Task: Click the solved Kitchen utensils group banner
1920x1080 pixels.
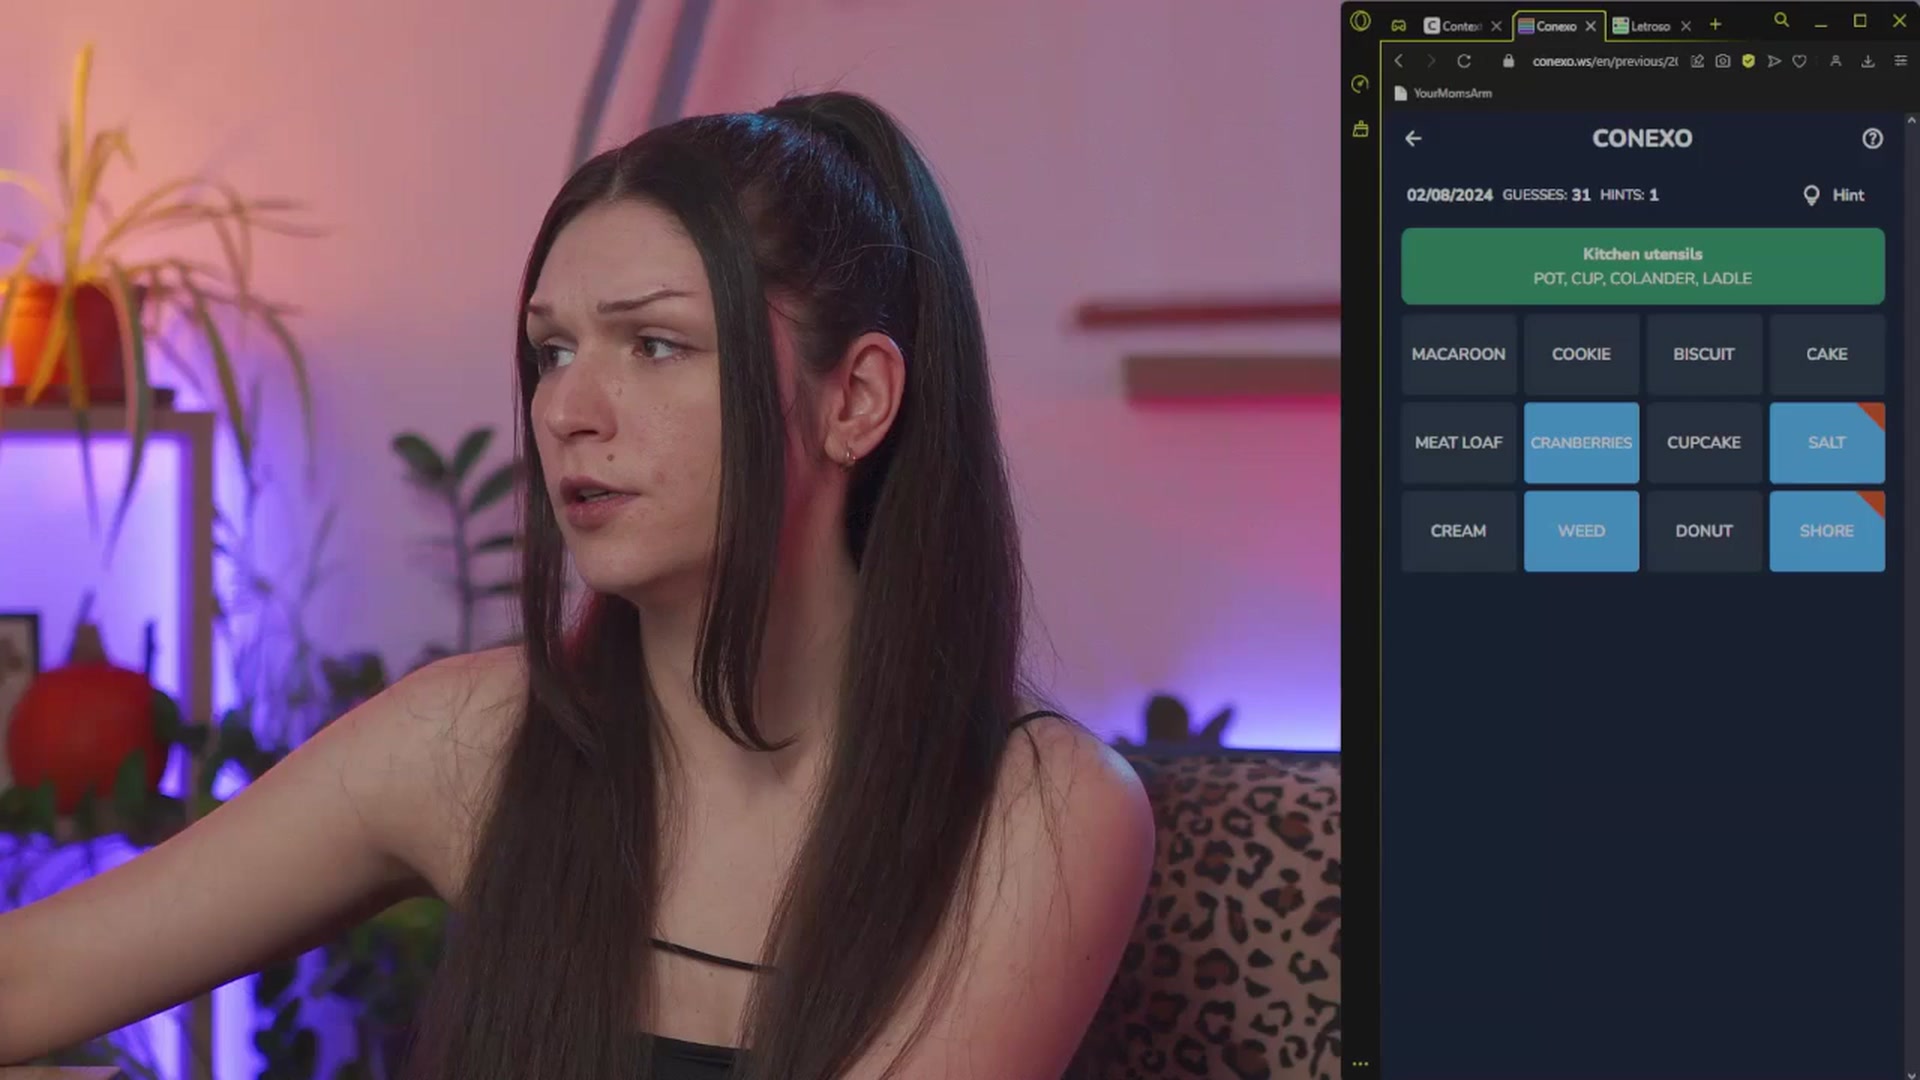Action: click(1643, 266)
